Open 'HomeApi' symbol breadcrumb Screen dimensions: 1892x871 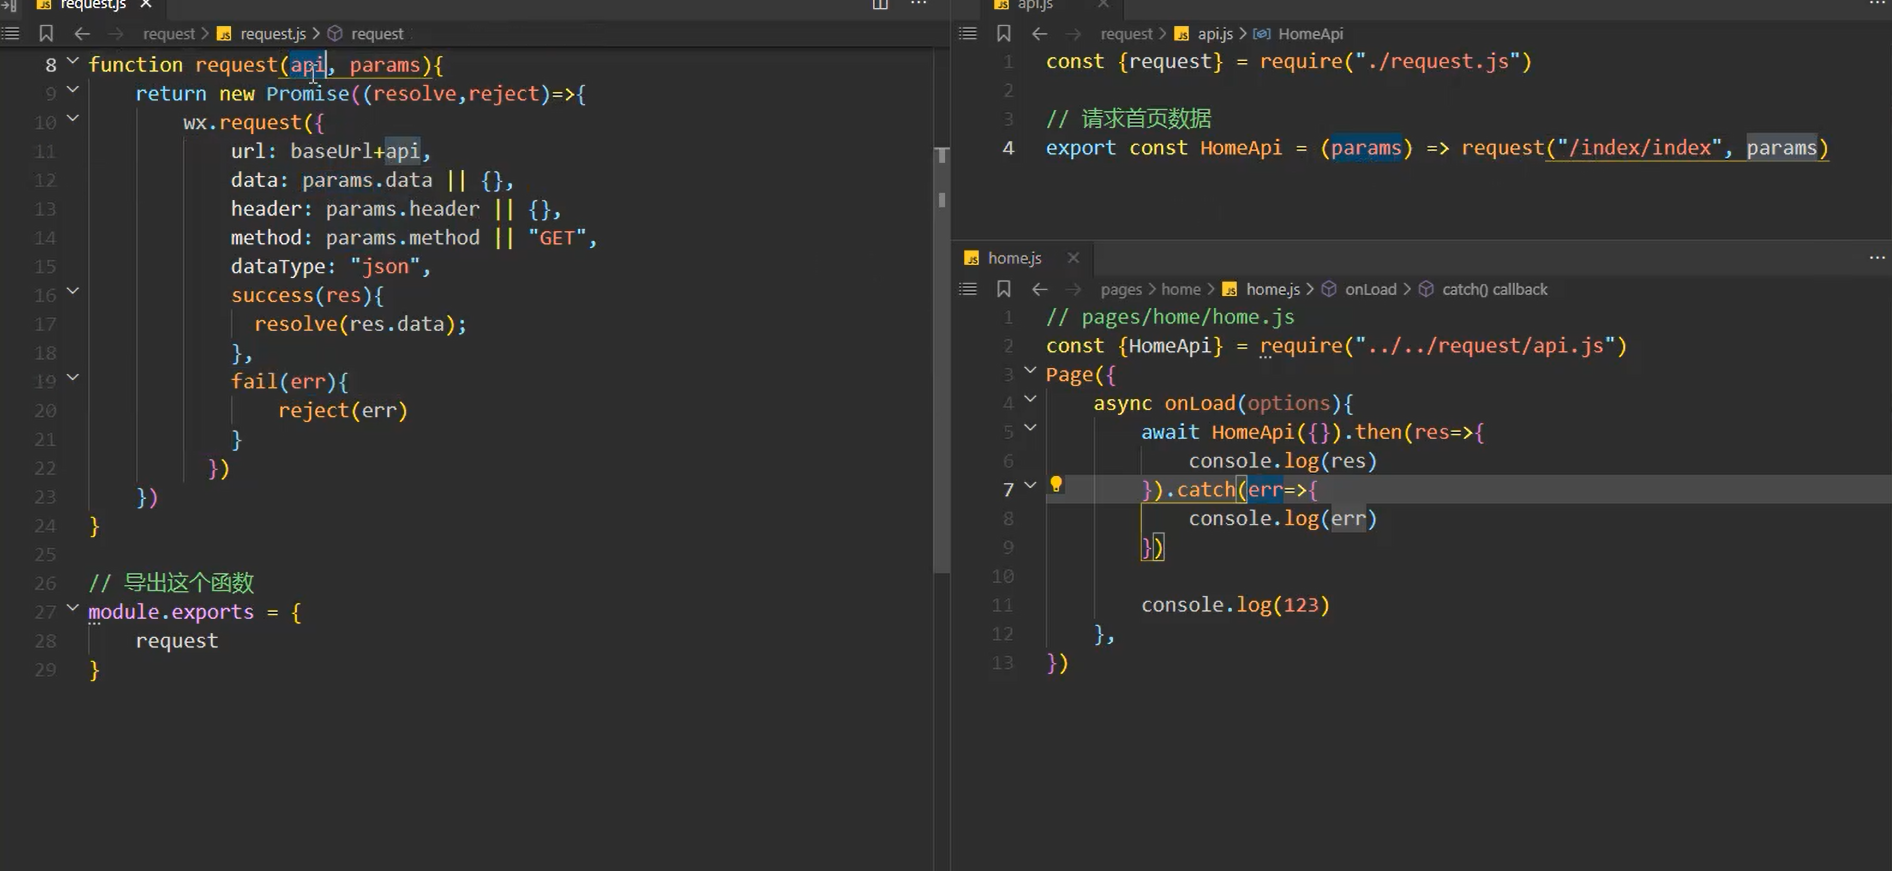[1311, 34]
